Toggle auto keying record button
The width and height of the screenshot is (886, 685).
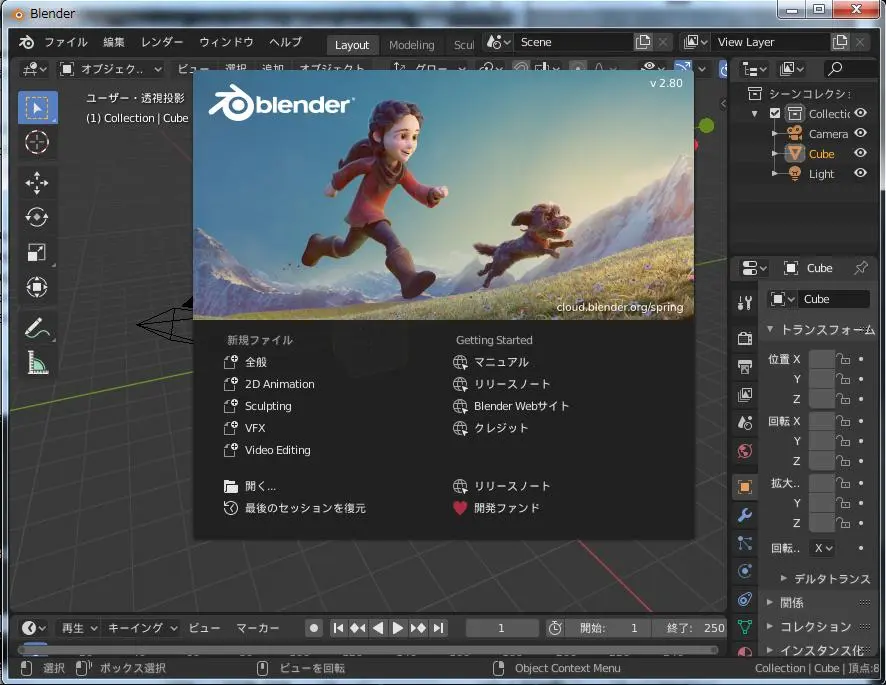click(314, 628)
